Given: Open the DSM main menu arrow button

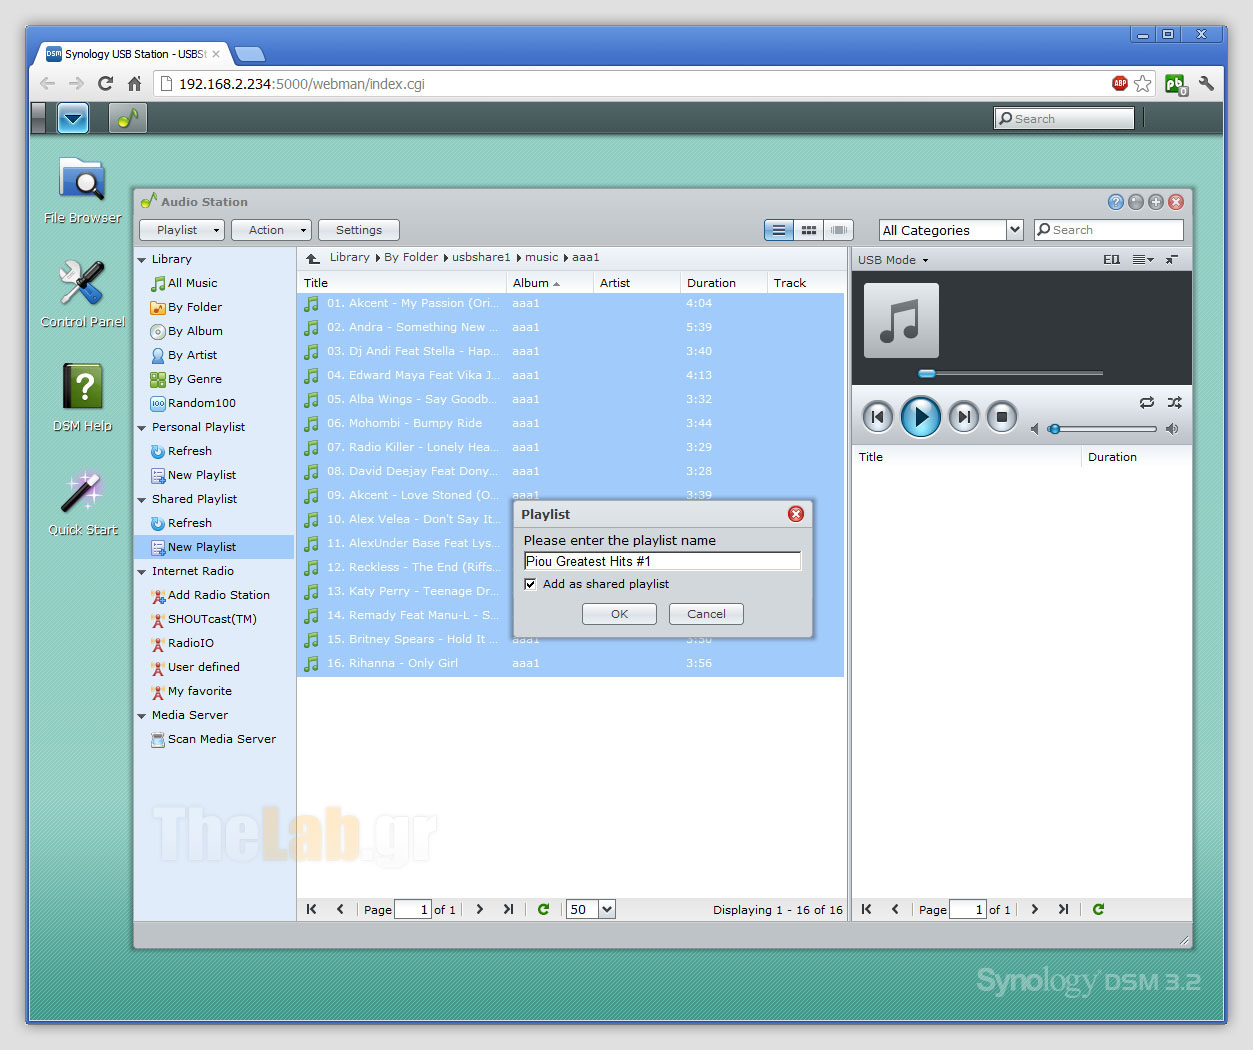Looking at the screenshot, I should click(x=73, y=118).
